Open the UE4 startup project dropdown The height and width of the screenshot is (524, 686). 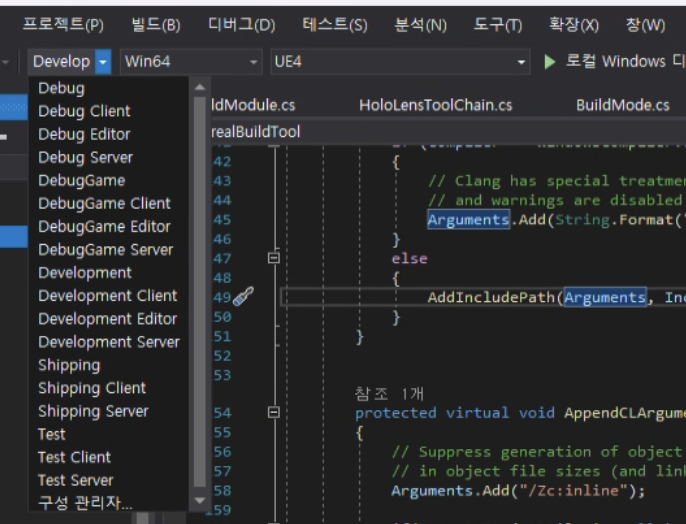click(x=400, y=62)
